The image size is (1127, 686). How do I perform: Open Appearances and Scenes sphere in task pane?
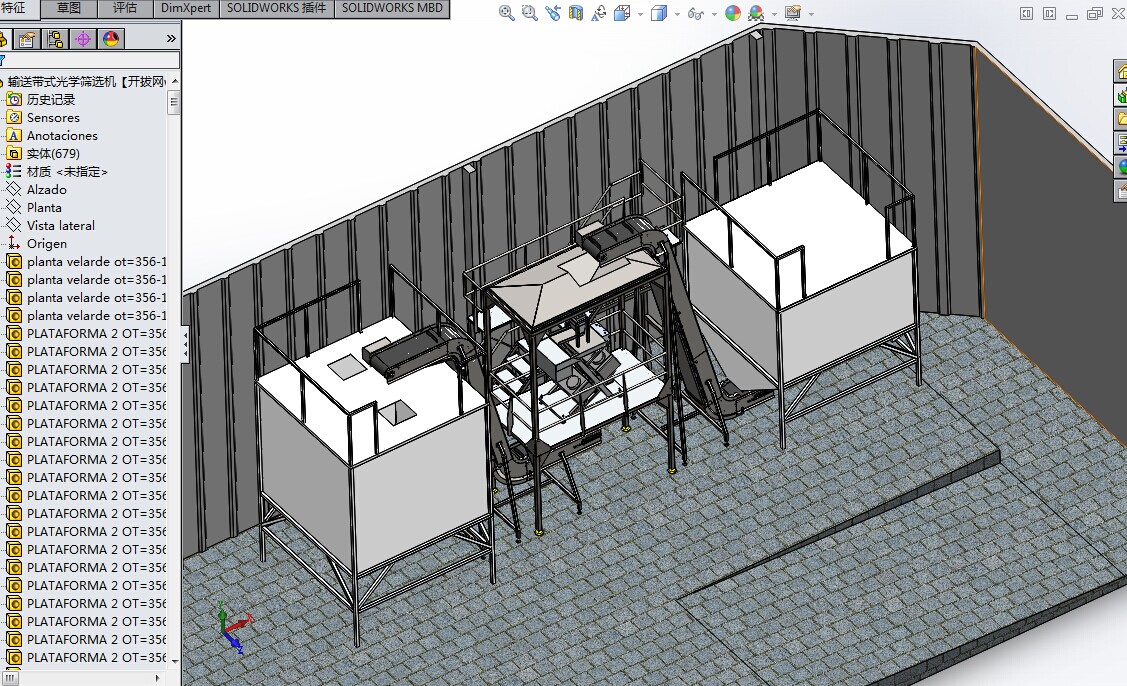point(1121,166)
